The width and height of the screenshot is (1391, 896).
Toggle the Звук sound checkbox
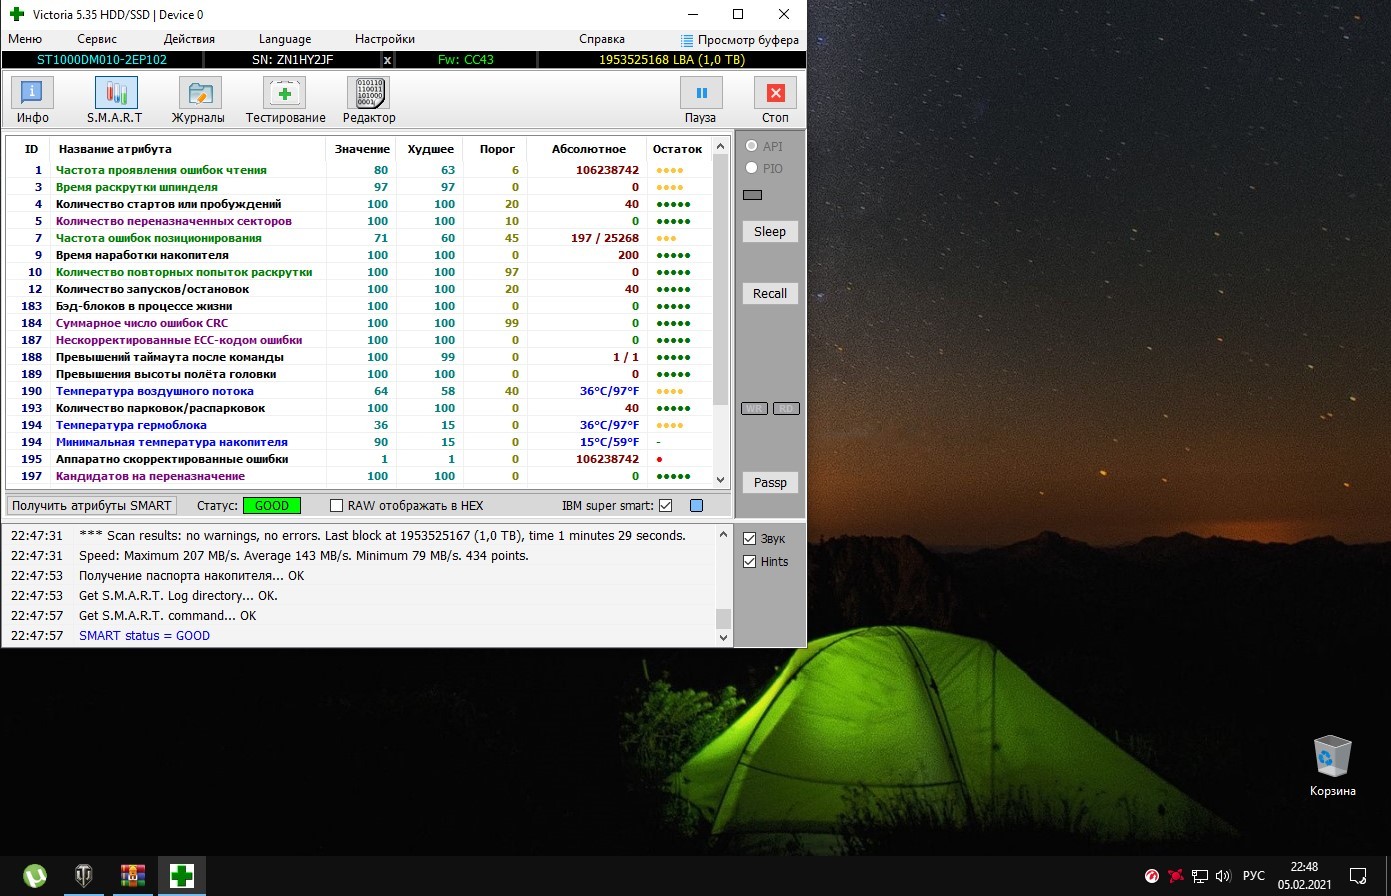749,539
